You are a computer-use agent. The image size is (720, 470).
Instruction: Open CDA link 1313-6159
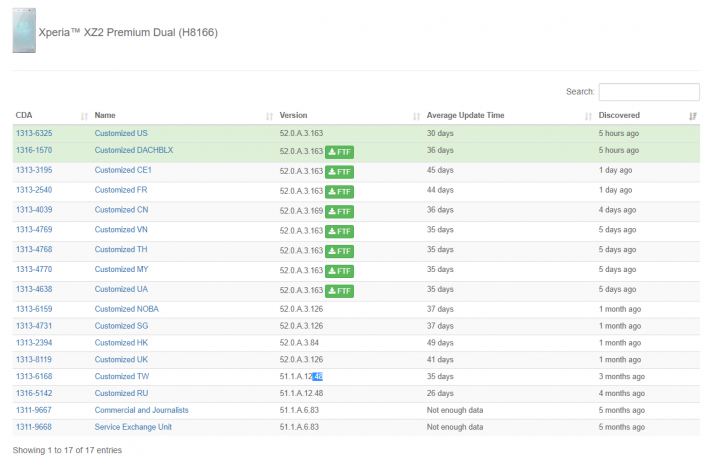pos(34,309)
